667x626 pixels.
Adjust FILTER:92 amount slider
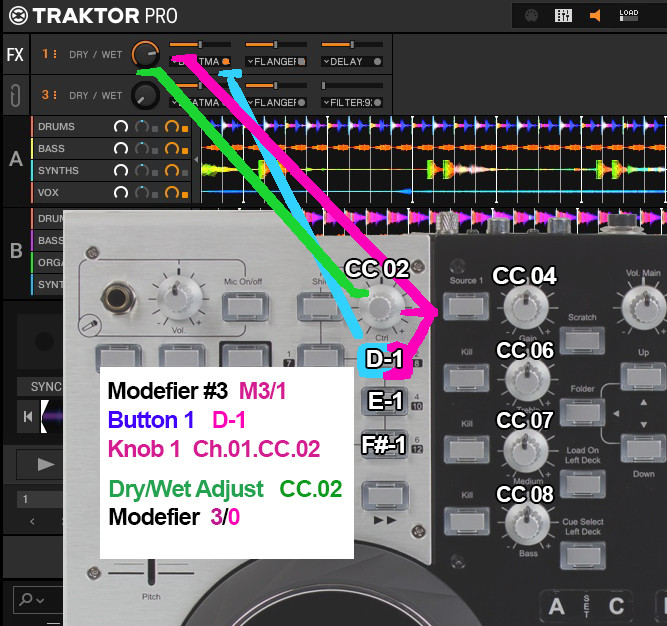coord(352,85)
